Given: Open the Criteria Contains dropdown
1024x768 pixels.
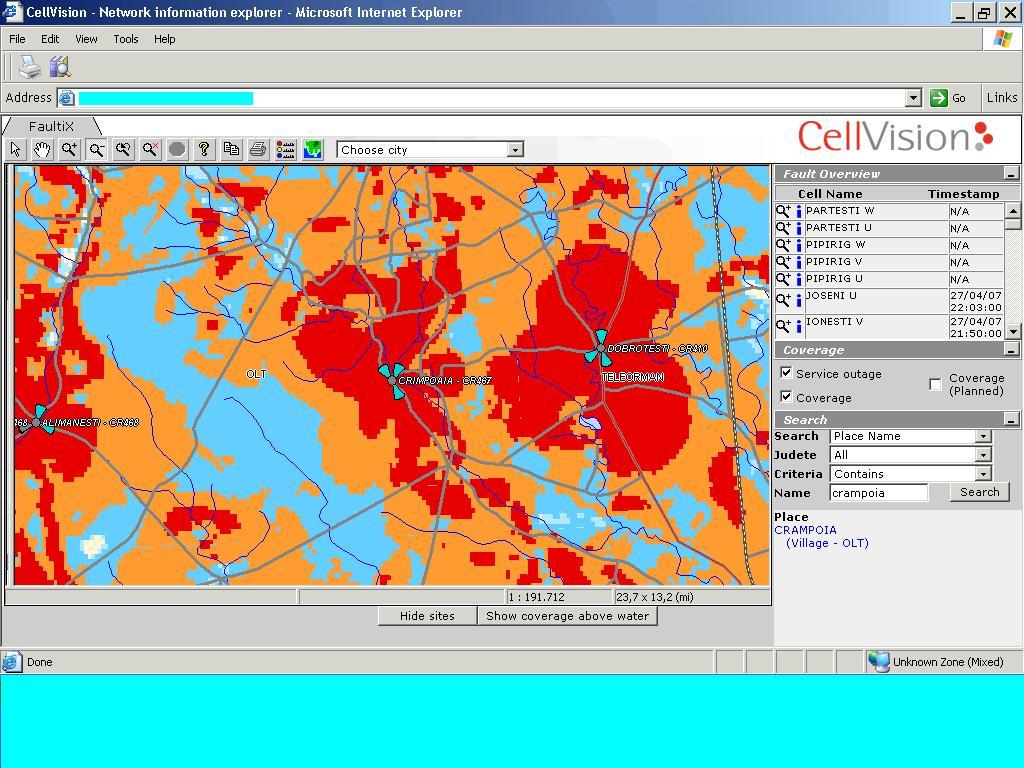Looking at the screenshot, I should 984,474.
